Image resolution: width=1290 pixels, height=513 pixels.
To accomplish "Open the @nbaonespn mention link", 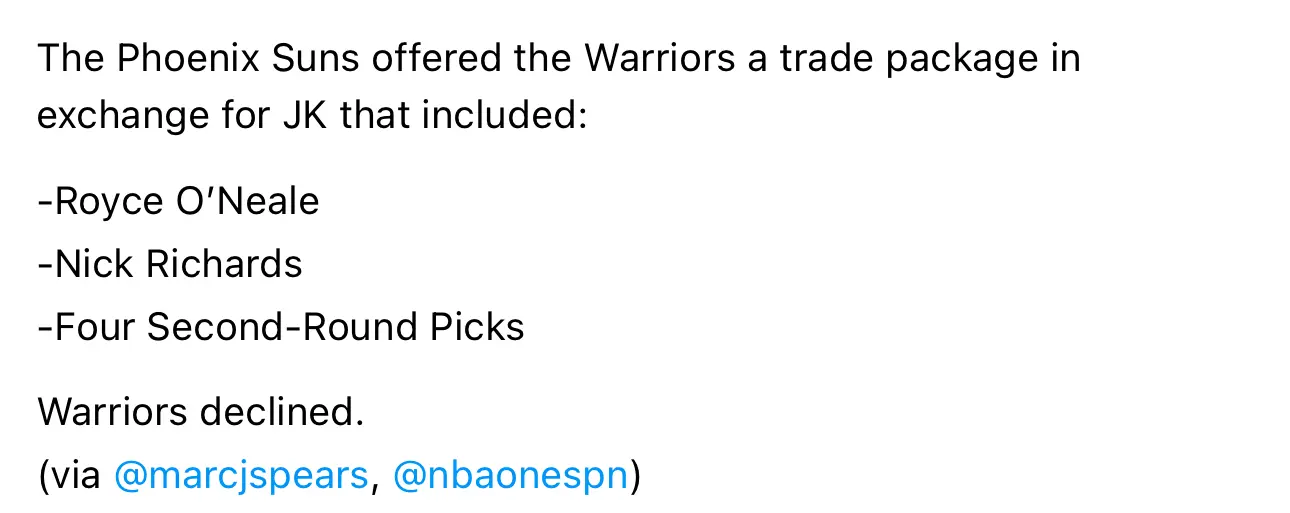I will click(510, 475).
